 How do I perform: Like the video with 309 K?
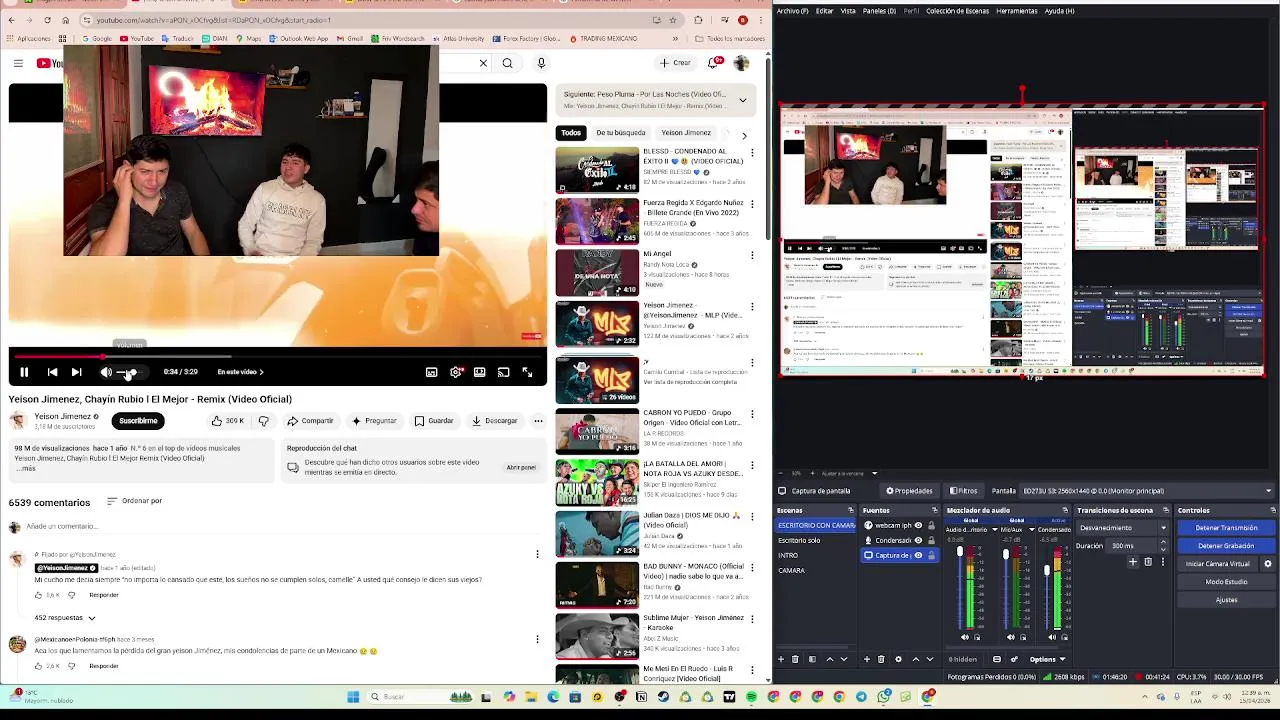(x=228, y=421)
